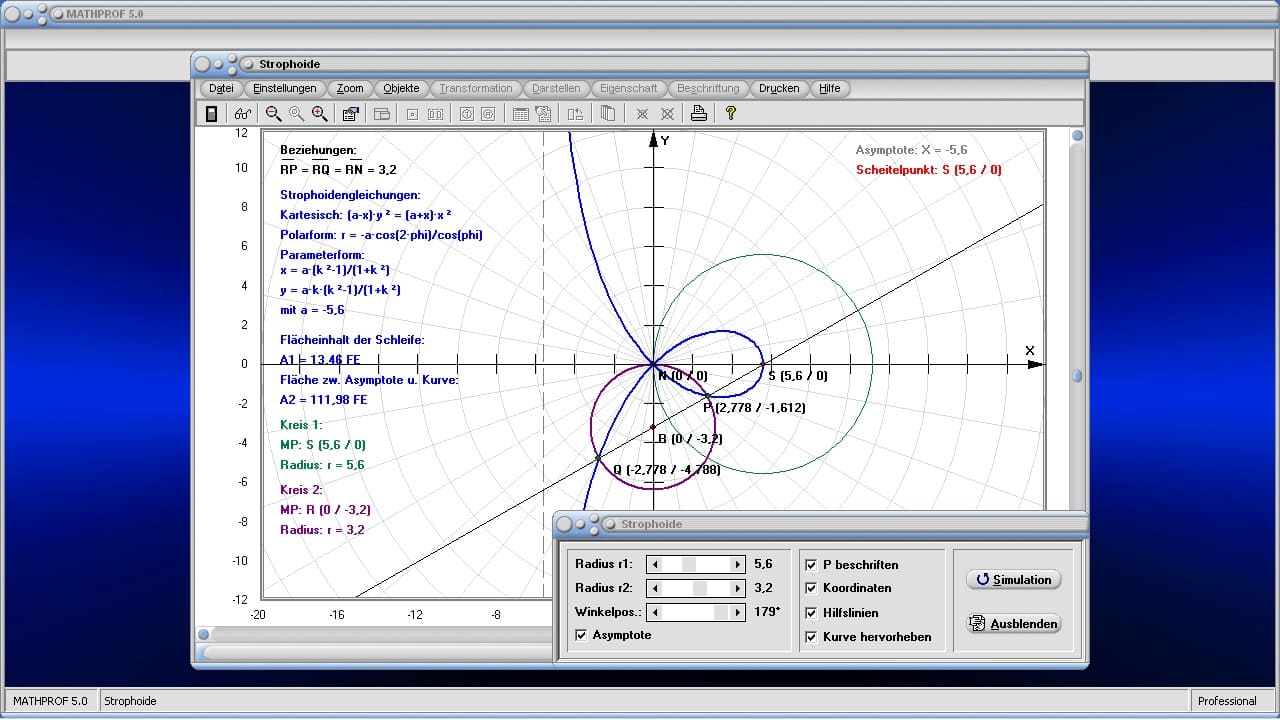This screenshot has width=1280, height=720.
Task: Open the Zoom menu
Action: point(350,88)
